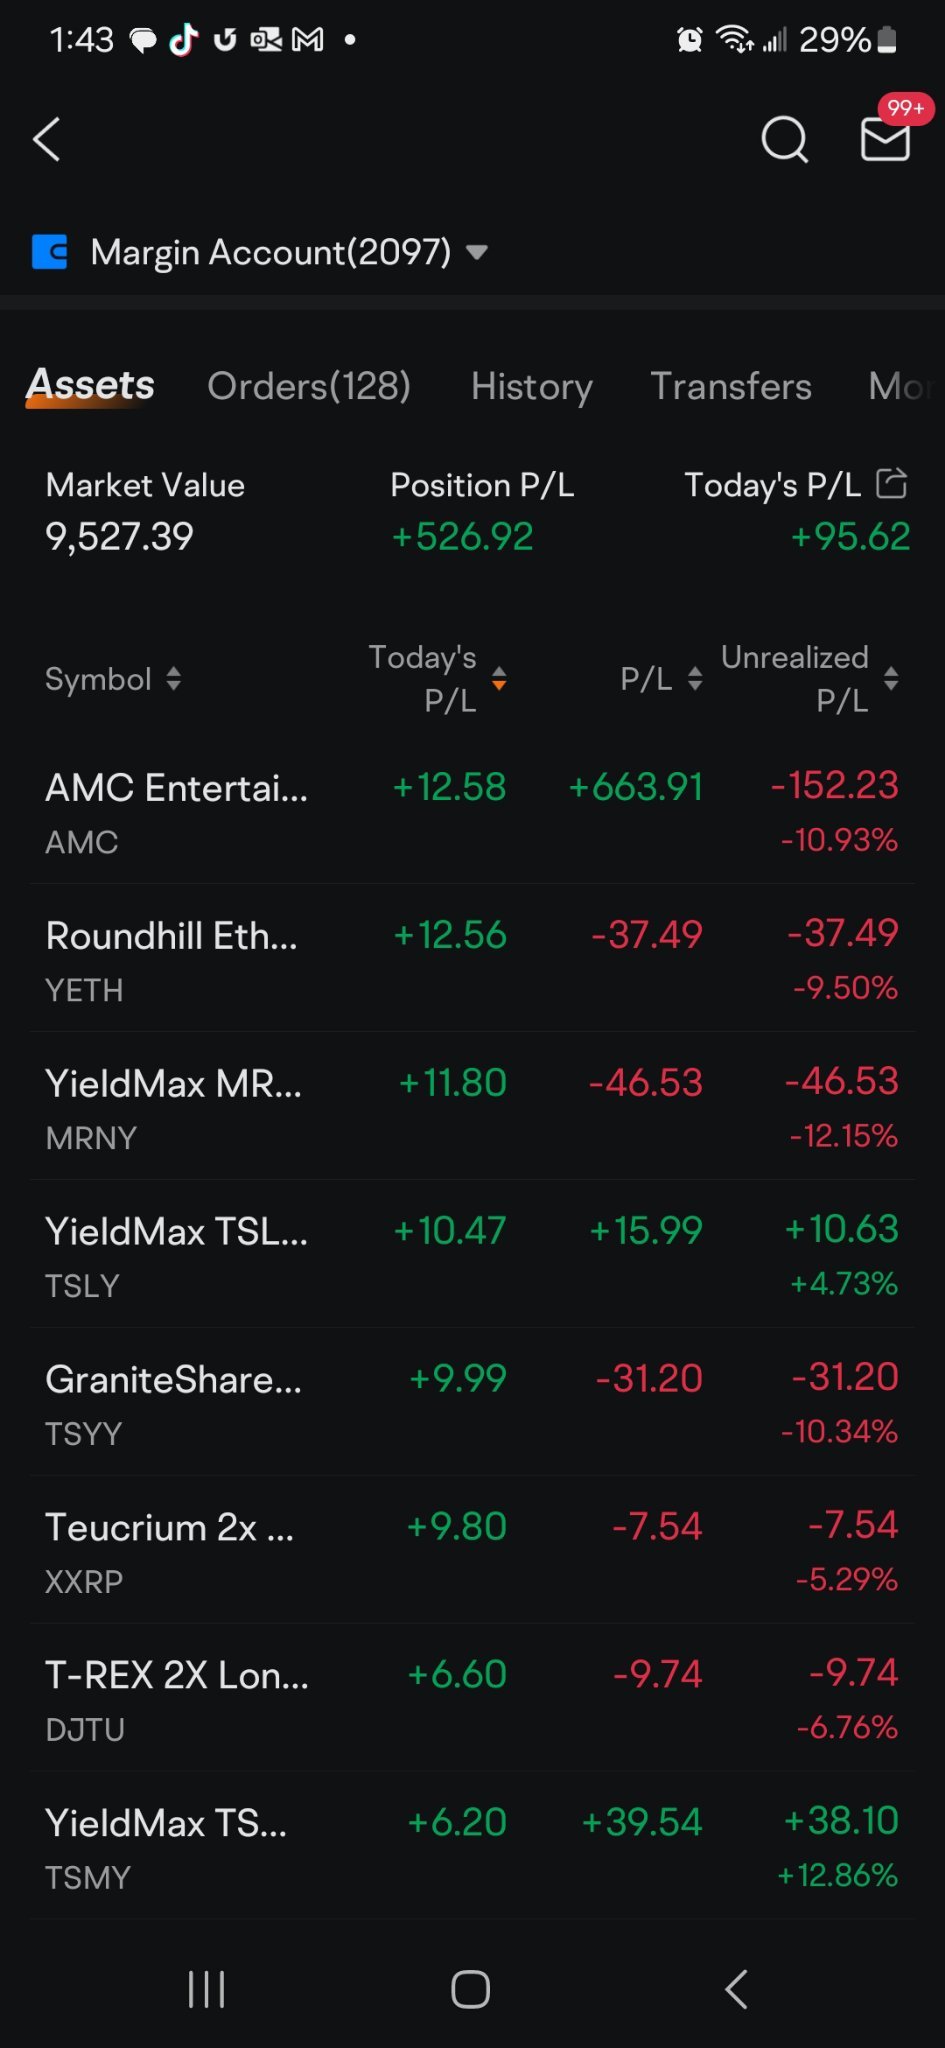Tap the back arrow at top left
The height and width of the screenshot is (2048, 945).
coord(47,139)
